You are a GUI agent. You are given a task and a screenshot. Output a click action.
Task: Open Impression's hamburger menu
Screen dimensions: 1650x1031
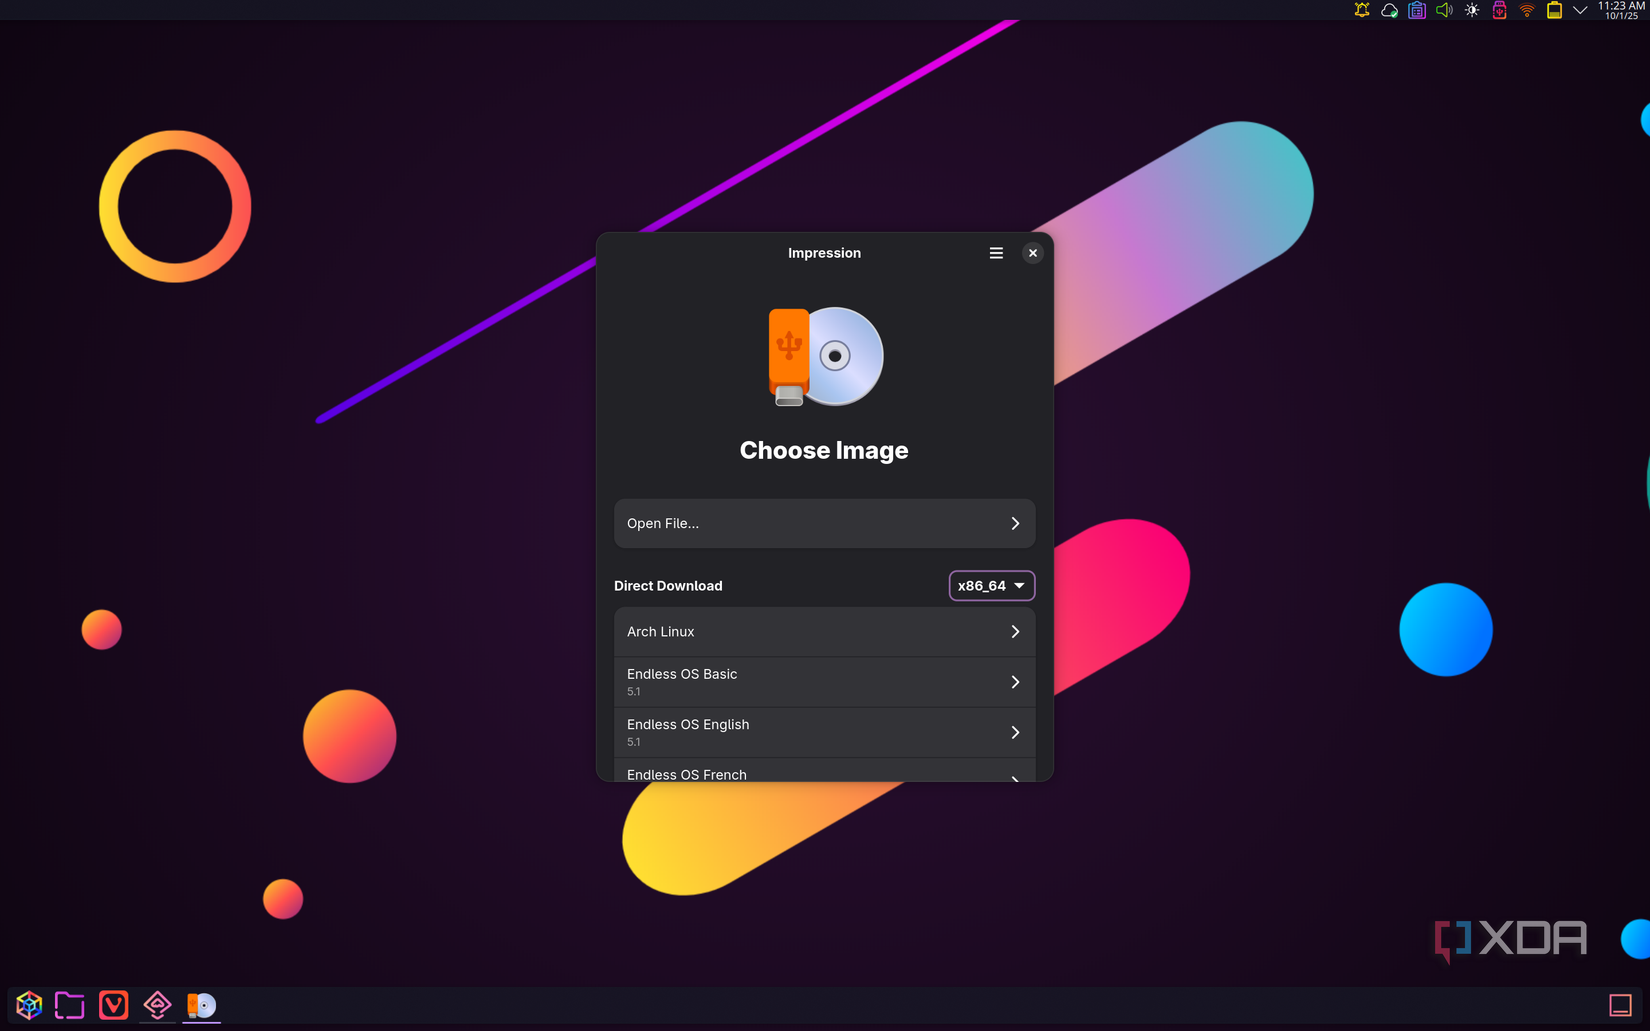coord(996,252)
